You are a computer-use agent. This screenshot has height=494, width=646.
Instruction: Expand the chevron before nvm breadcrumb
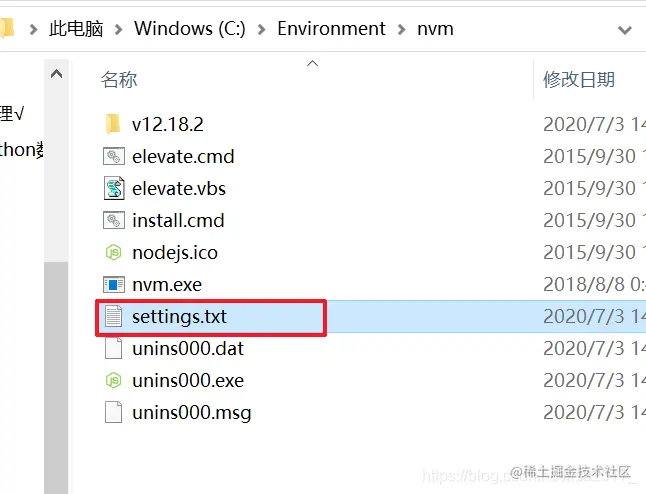[401, 29]
